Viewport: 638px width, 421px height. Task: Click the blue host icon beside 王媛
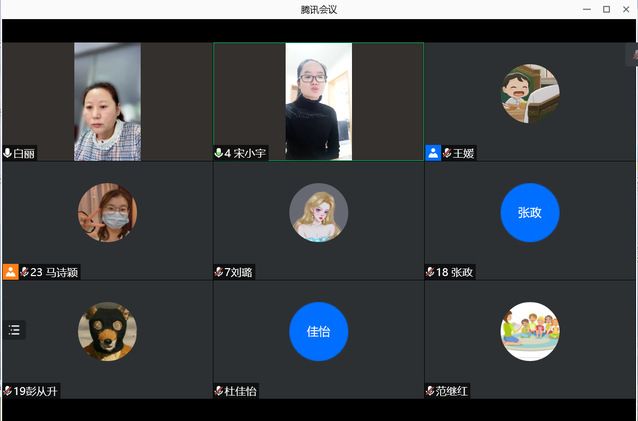coord(433,153)
